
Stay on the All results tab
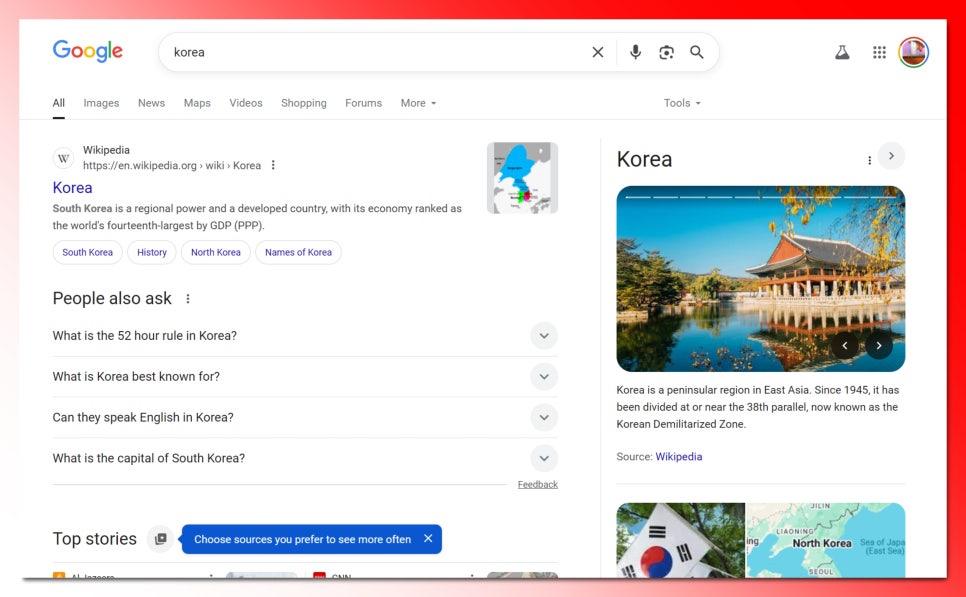[59, 103]
